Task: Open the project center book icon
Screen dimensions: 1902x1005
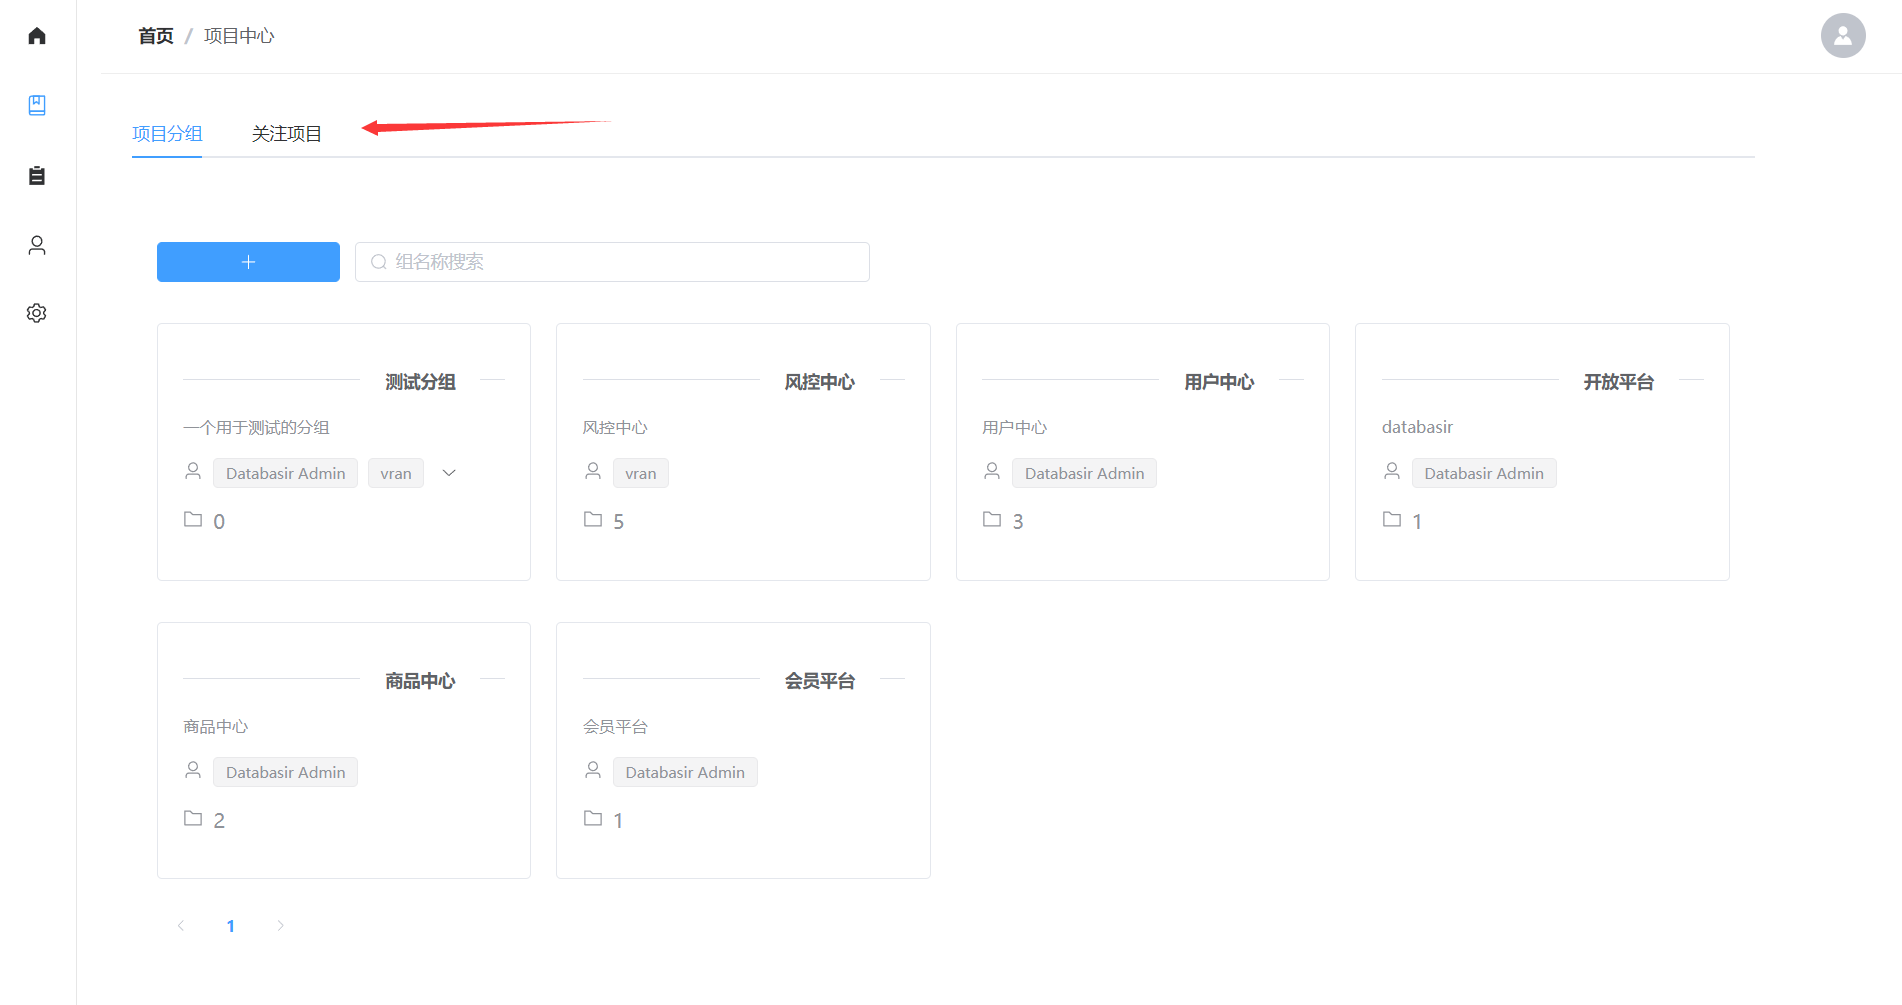Action: [37, 105]
